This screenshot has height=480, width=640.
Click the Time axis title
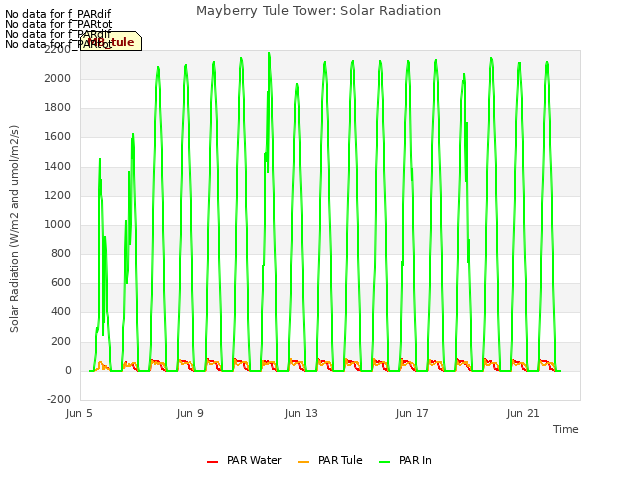tap(566, 429)
